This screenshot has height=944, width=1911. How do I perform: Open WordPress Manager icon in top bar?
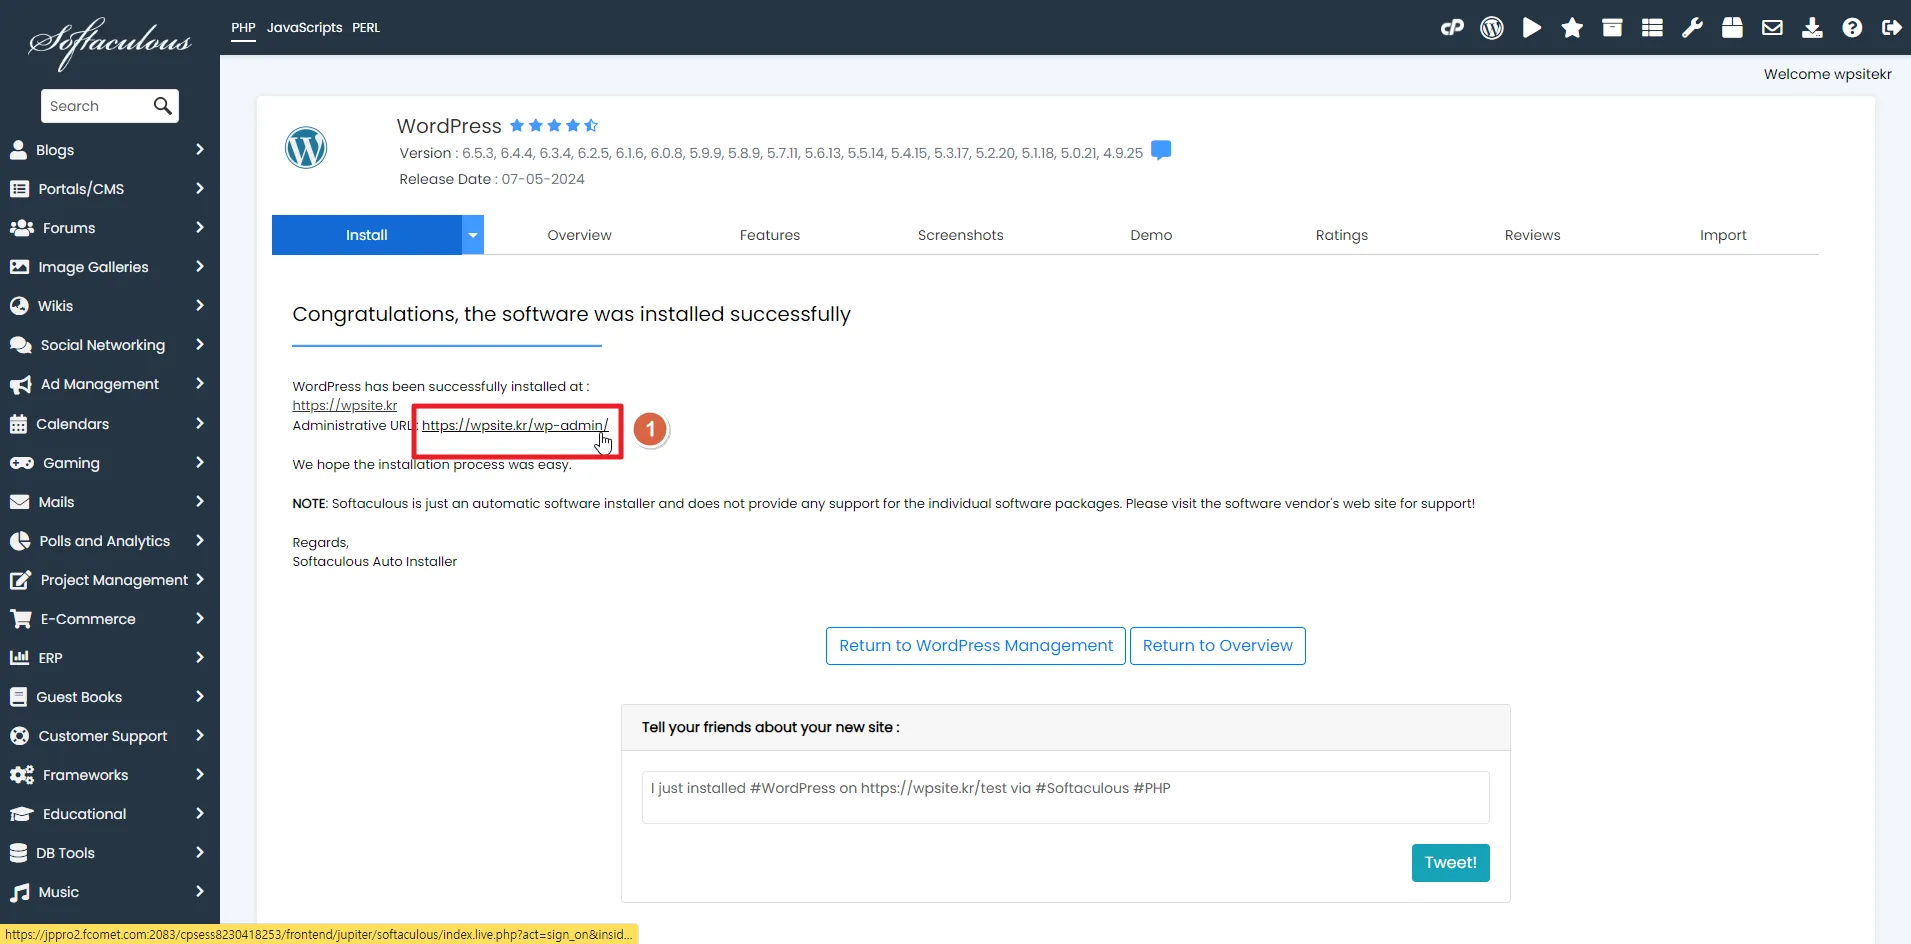point(1492,28)
